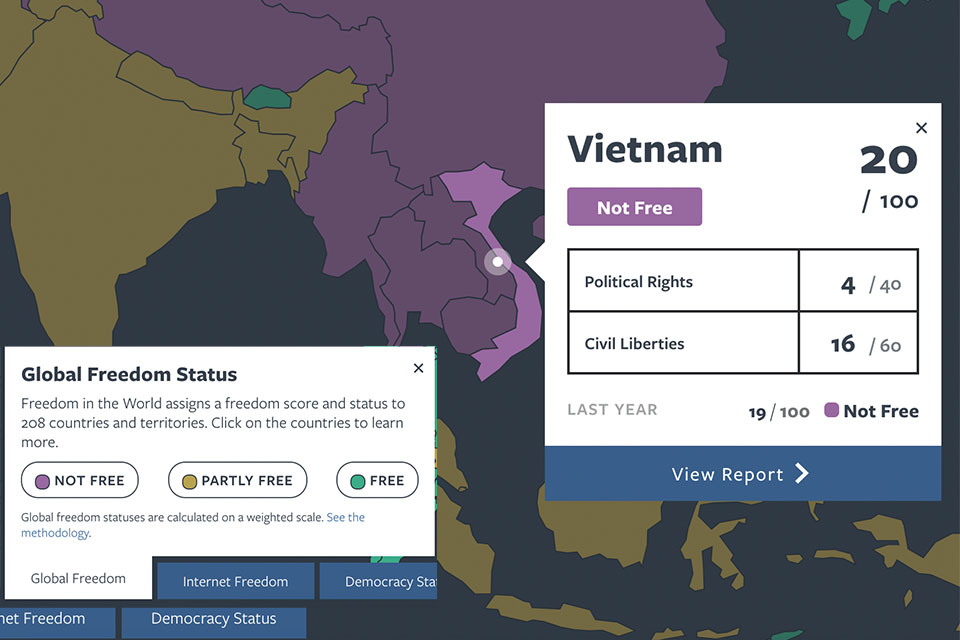Follow the 'See the methodology' link
The image size is (960, 640).
pyautogui.click(x=345, y=518)
